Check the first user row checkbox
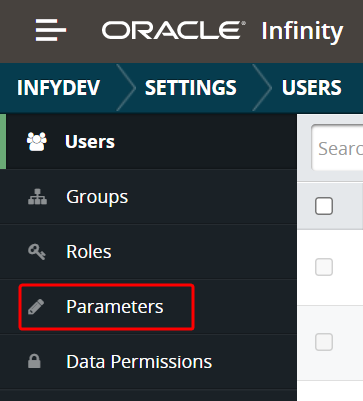 pyautogui.click(x=324, y=267)
